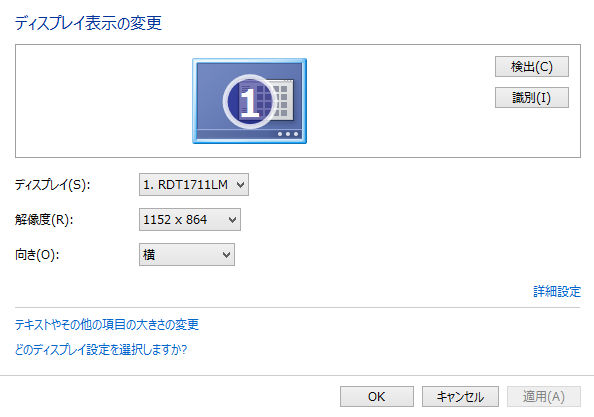594x417 pixels.
Task: Click the ディスプレイ(S): label
Action: [53, 185]
